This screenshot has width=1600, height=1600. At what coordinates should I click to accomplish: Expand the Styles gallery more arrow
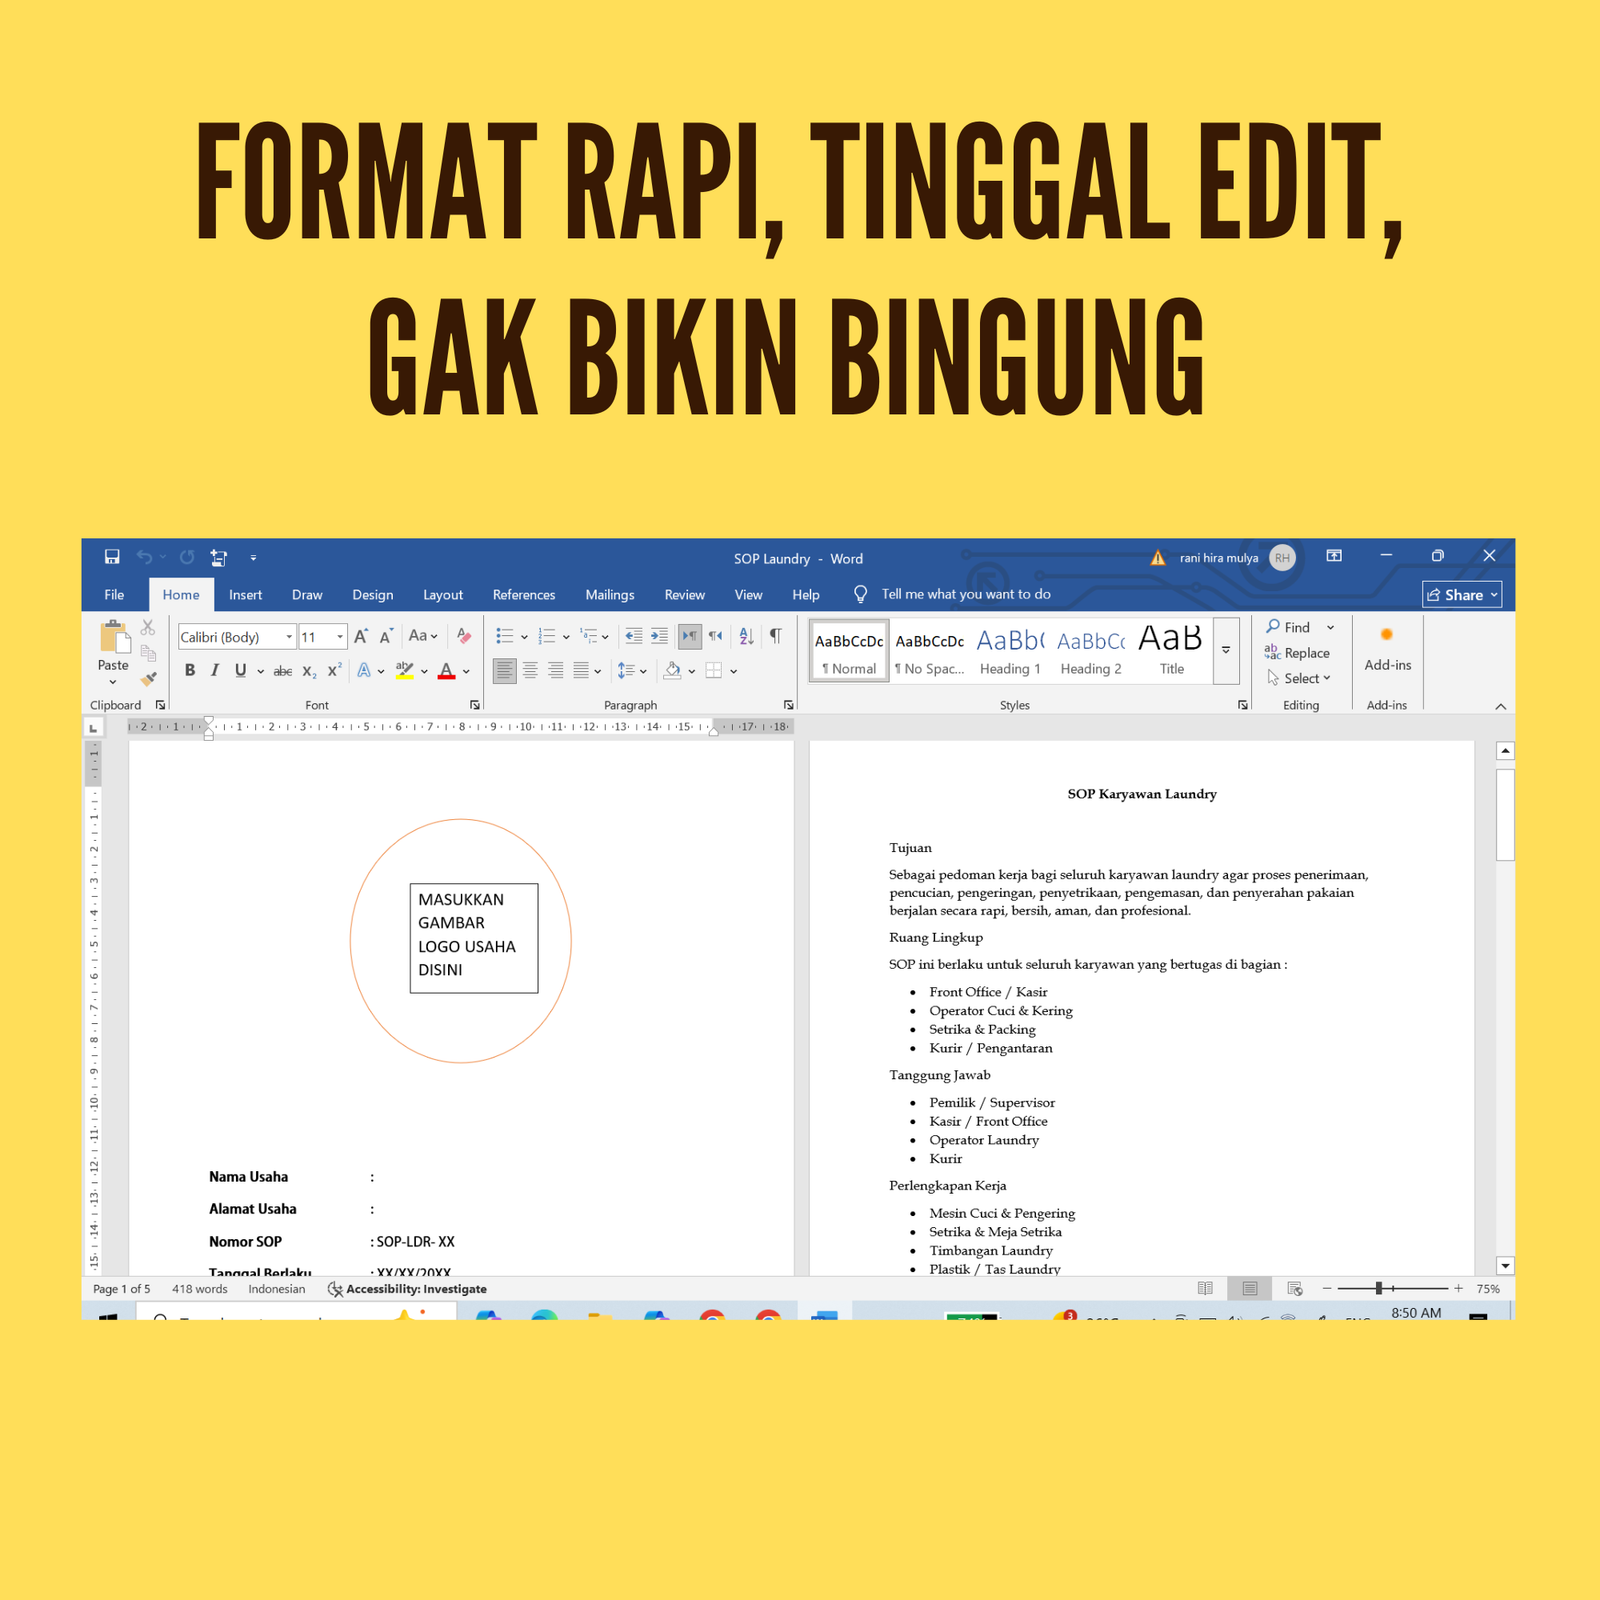tap(1226, 650)
